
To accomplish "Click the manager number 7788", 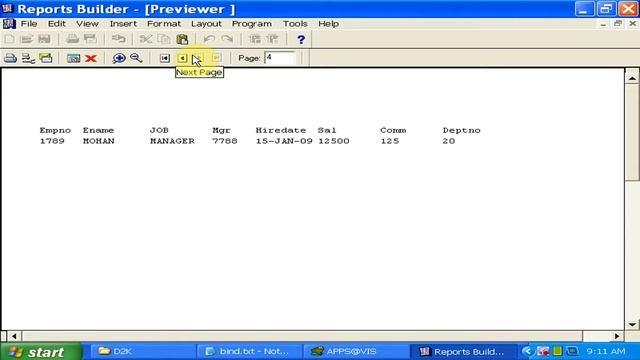I will pyautogui.click(x=224, y=141).
